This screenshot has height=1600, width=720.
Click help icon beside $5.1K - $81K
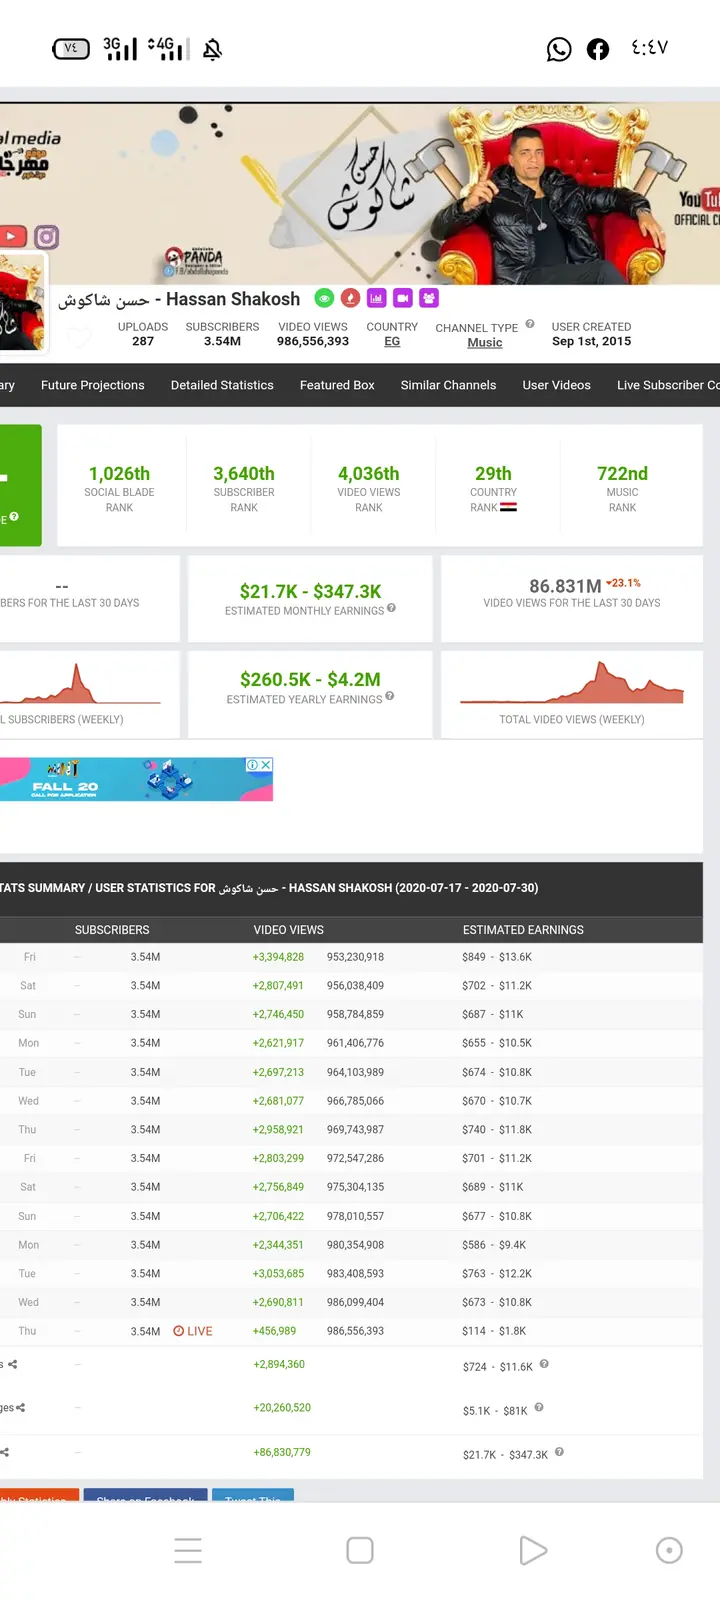tap(539, 1407)
